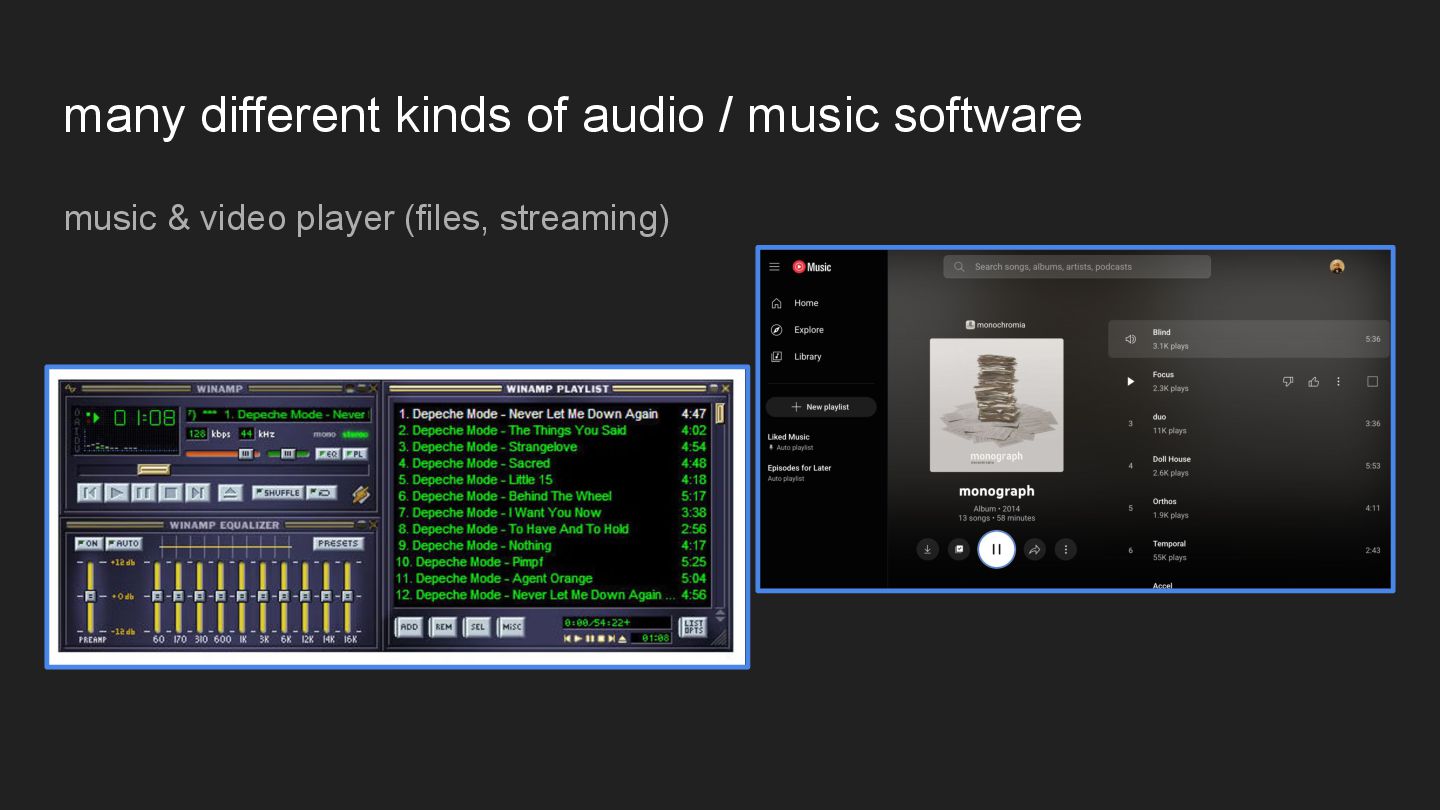This screenshot has width=1440, height=810.
Task: Click the equalizer PREAMP slider handle
Action: 90,596
